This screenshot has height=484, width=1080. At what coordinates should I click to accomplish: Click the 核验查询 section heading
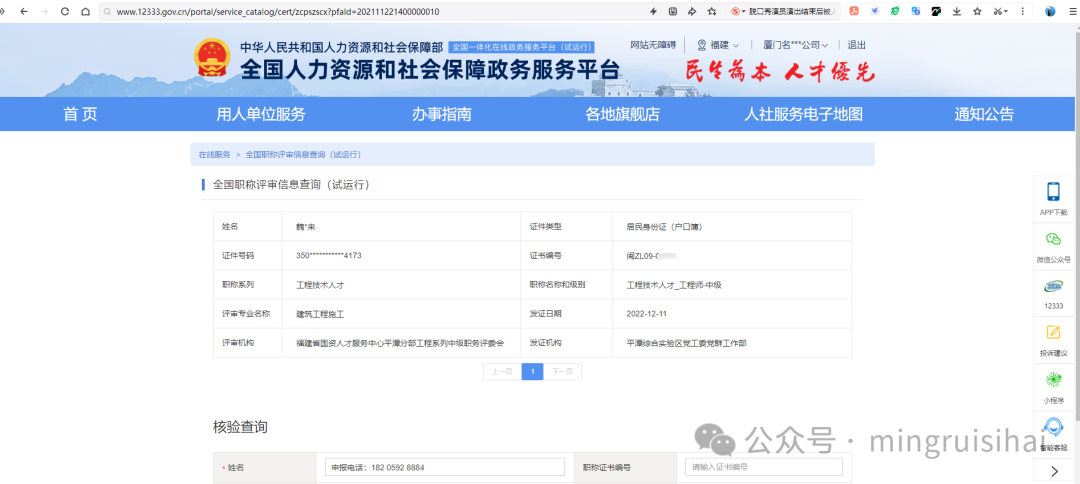pyautogui.click(x=240, y=427)
